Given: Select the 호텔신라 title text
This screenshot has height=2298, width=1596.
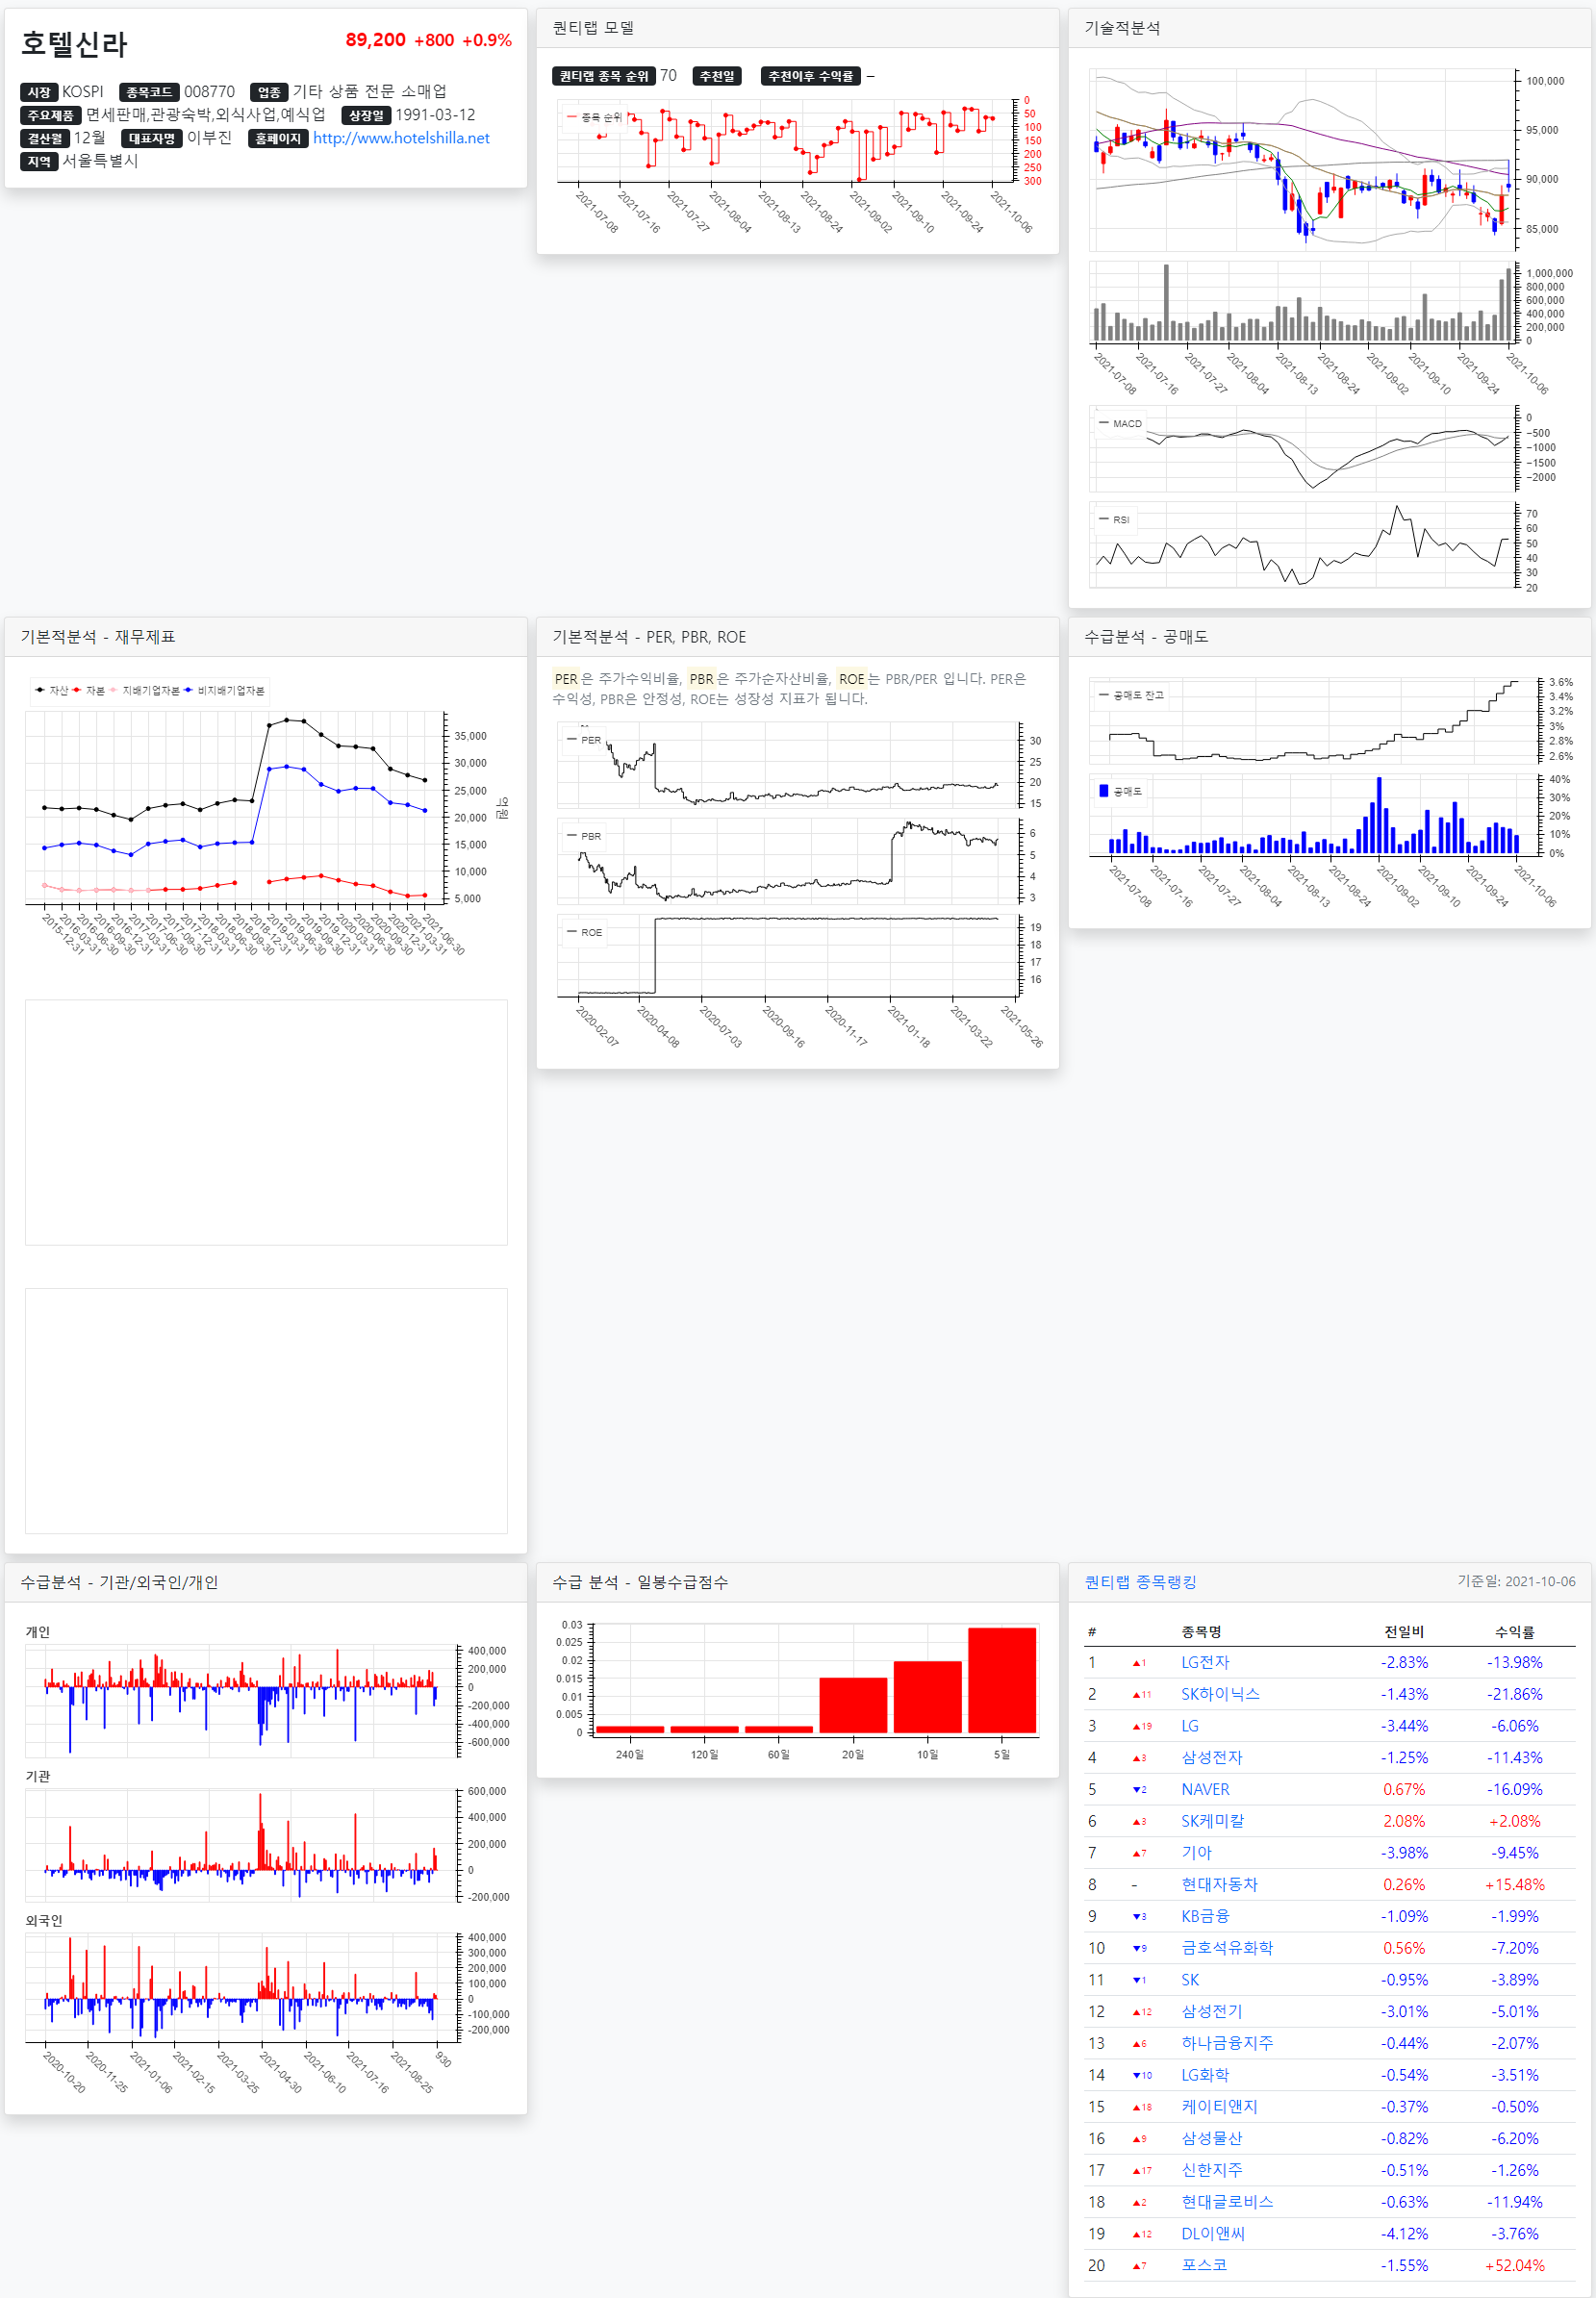Looking at the screenshot, I should (74, 44).
